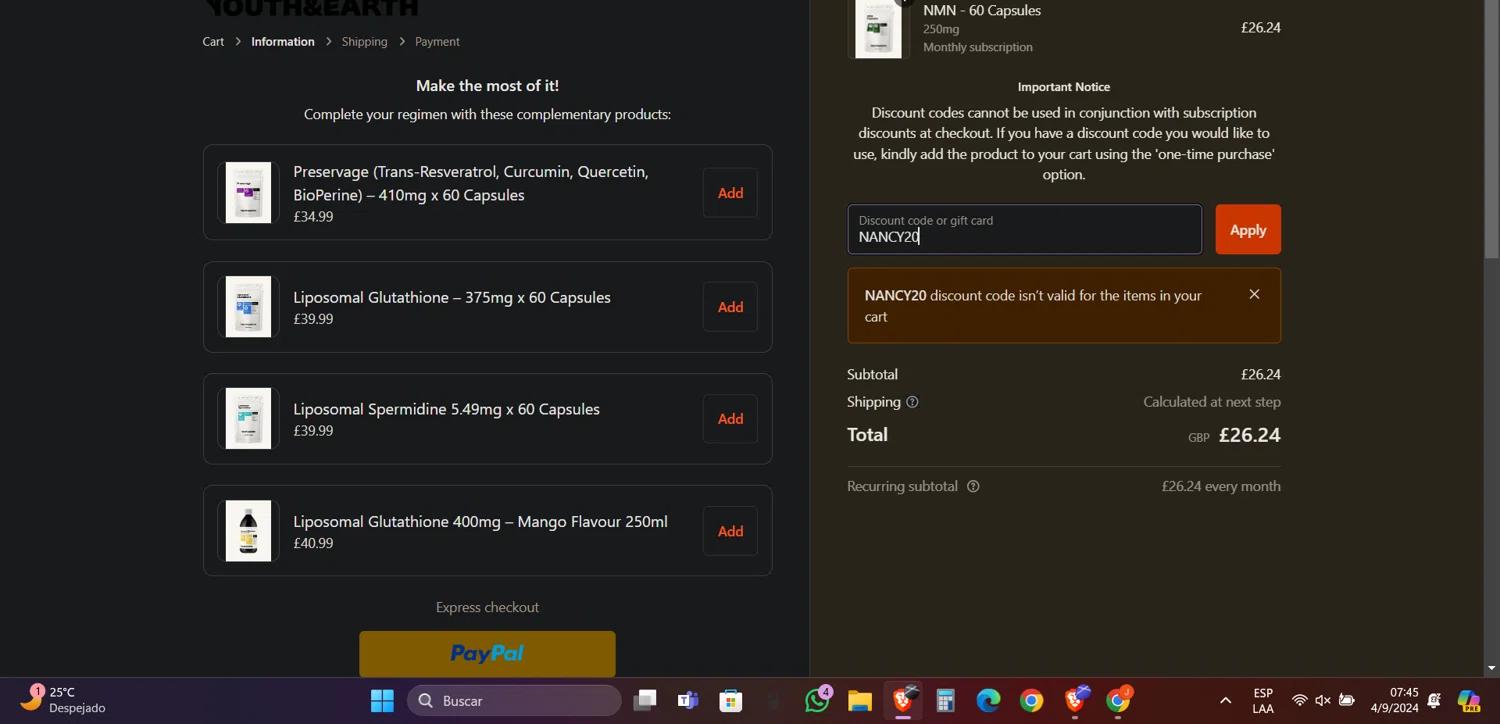Viewport: 1500px width, 724px height.
Task: Select the Information breadcrumb step
Action: tap(282, 42)
